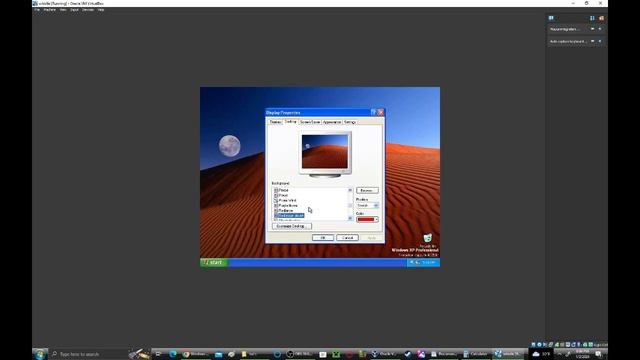Select Prairie Wind in the Background list

(x=287, y=200)
